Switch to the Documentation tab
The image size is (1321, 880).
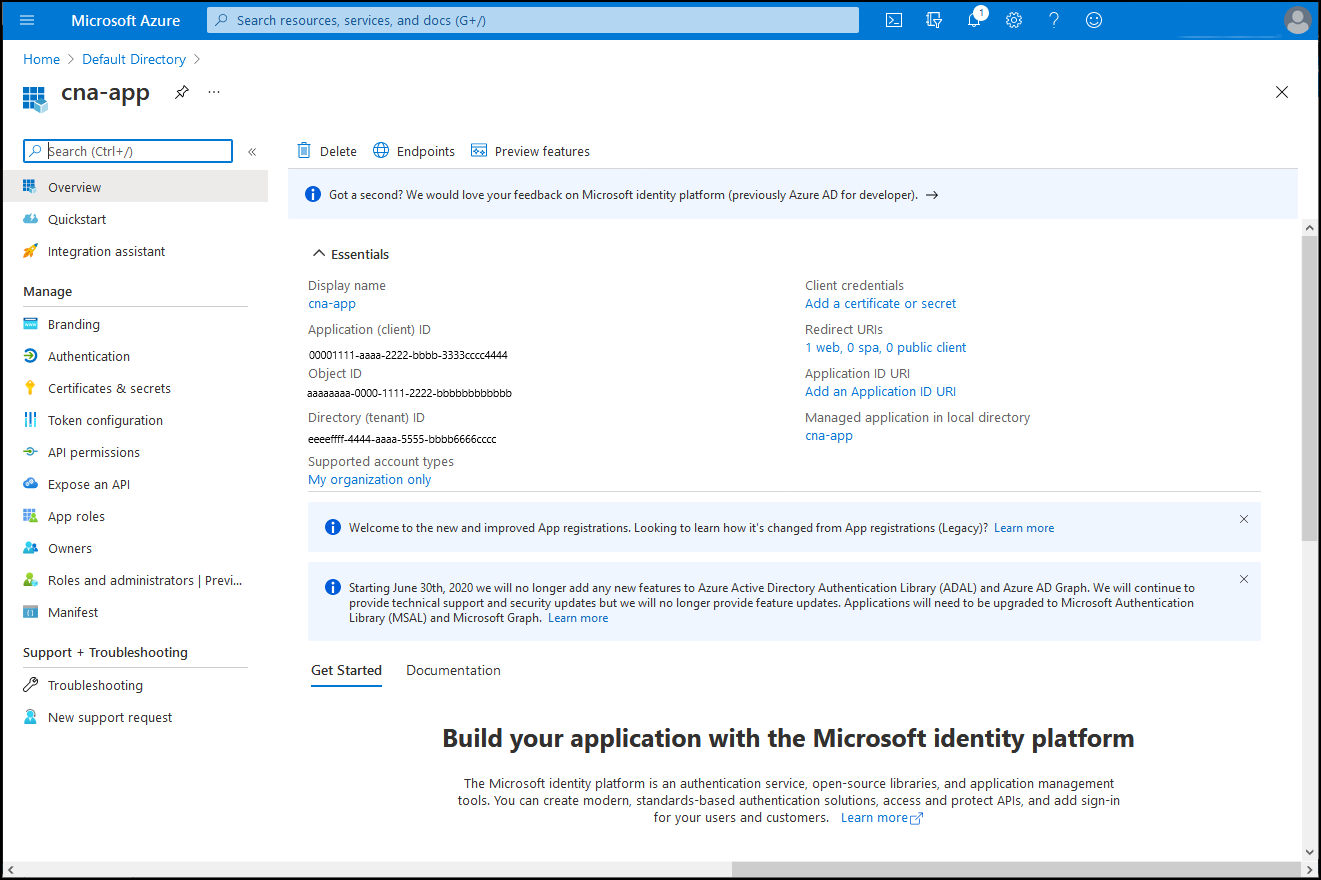pos(453,670)
